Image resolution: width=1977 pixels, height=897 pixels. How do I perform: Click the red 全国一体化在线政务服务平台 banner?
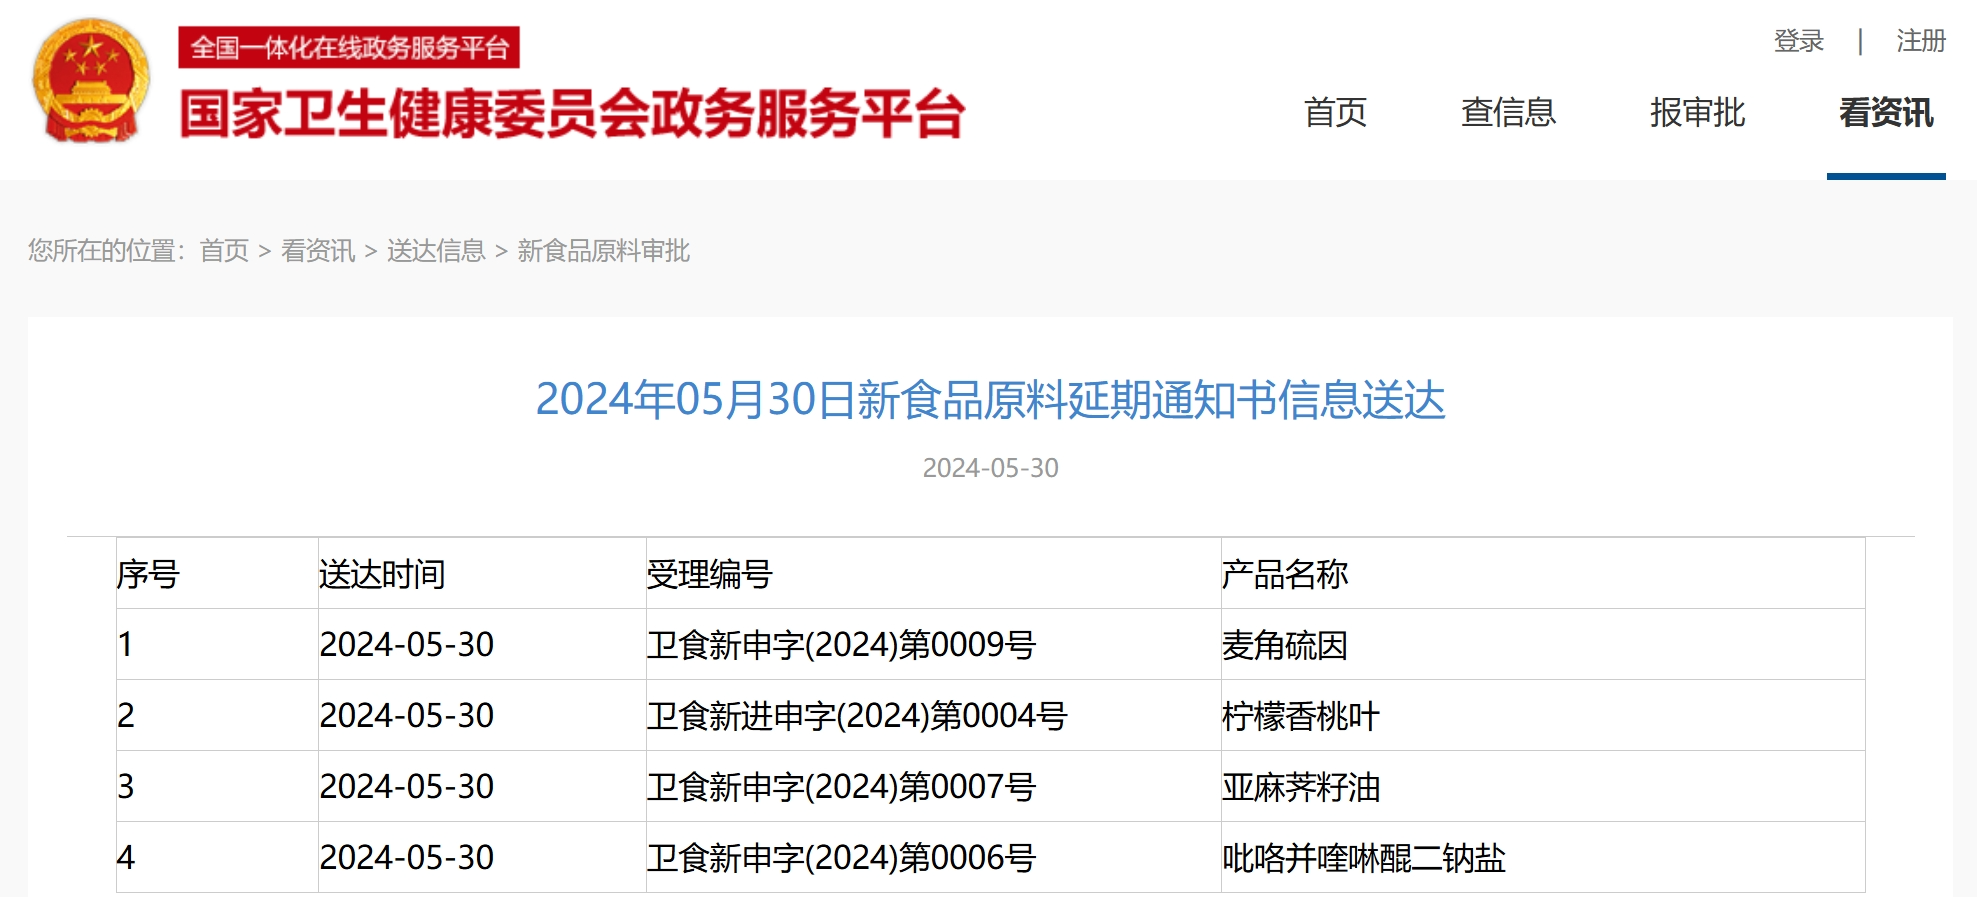click(349, 47)
